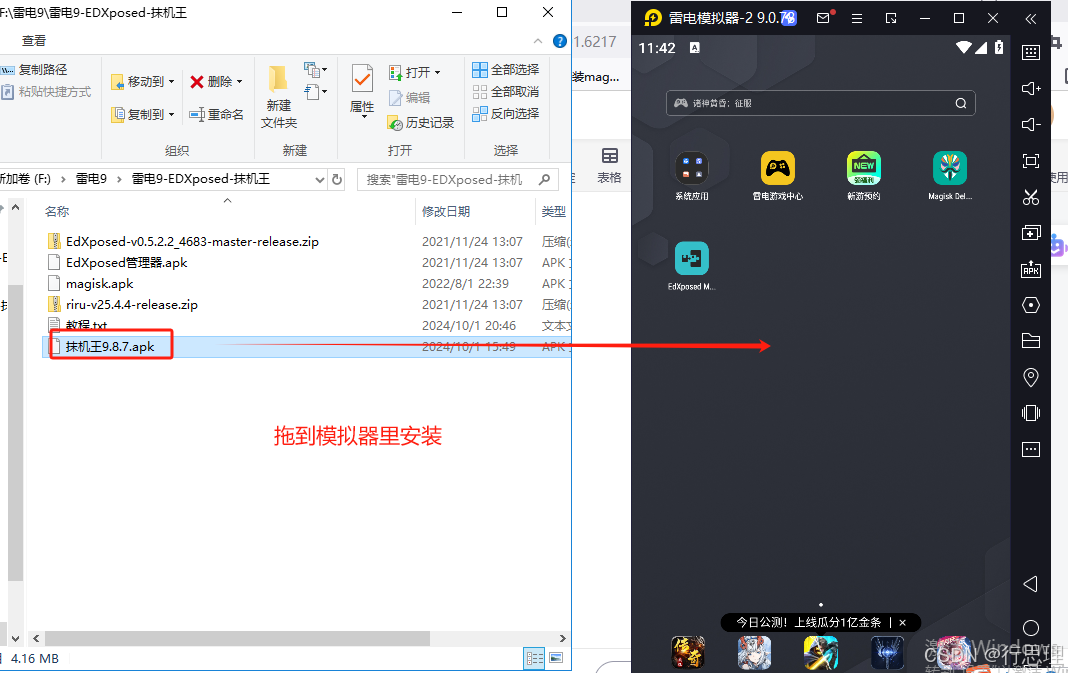The image size is (1068, 673).
Task: Increase emulator volume with speaker plus icon
Action: pyautogui.click(x=1031, y=89)
